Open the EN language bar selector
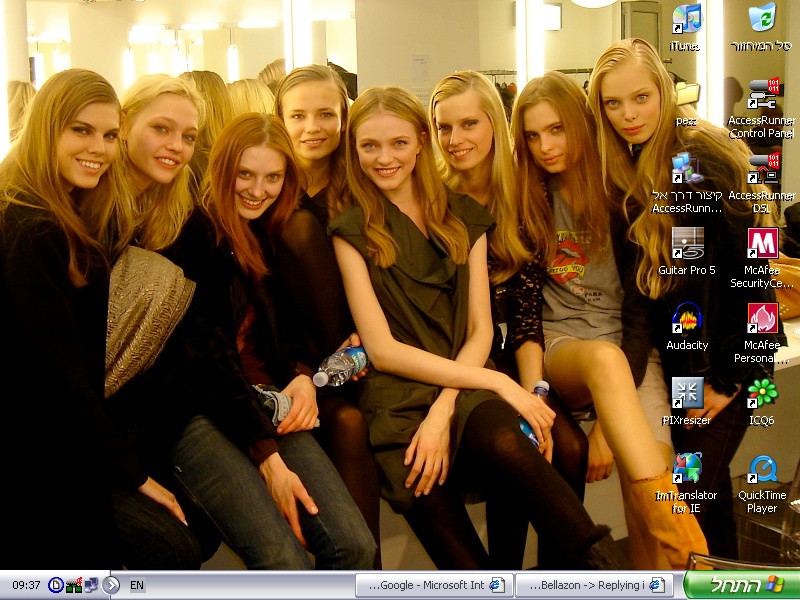The image size is (800, 600). click(x=137, y=585)
